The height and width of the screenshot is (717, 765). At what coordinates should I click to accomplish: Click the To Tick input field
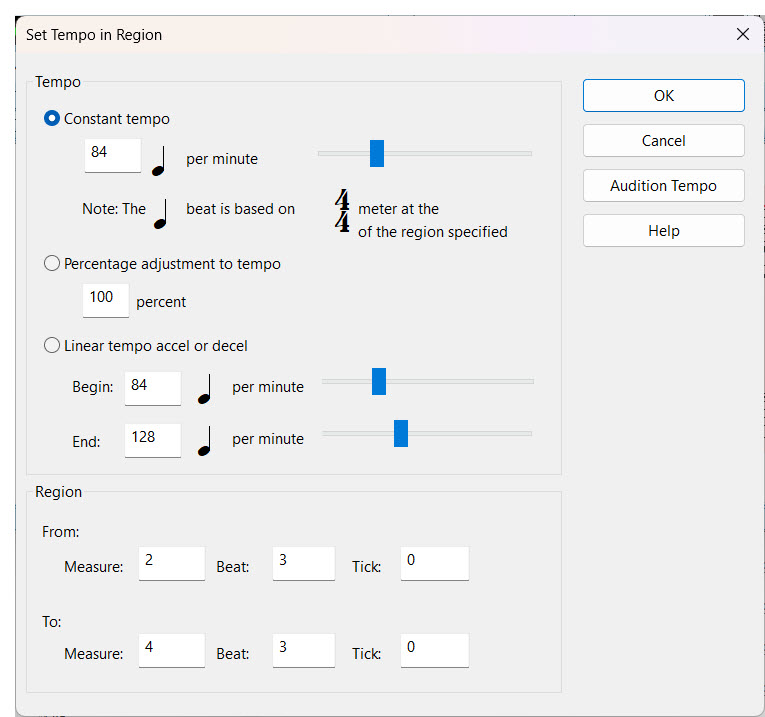[434, 650]
